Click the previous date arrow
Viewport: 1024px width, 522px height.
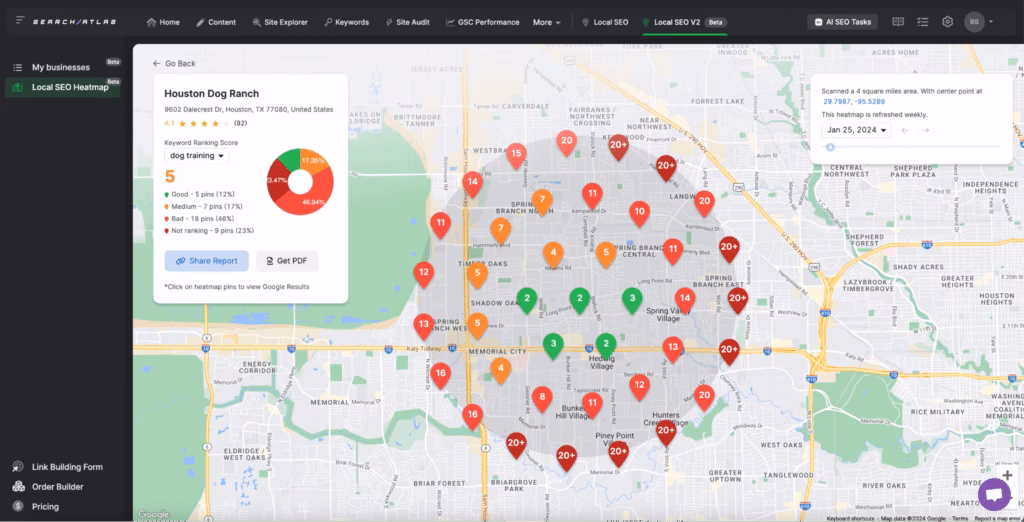[x=905, y=130]
